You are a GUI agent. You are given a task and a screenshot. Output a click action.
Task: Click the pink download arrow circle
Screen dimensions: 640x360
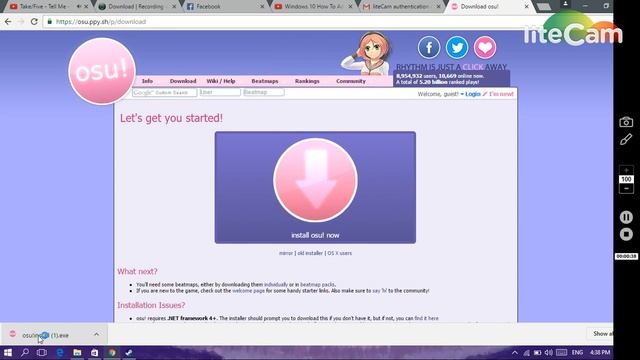[315, 180]
